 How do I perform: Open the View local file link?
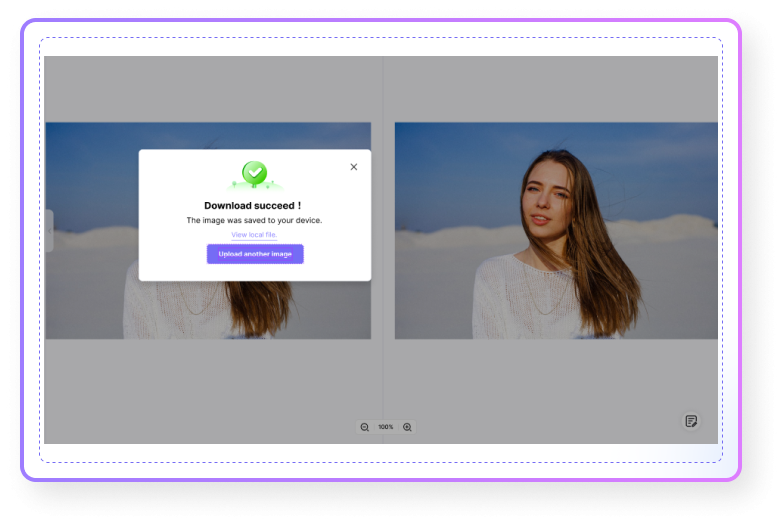point(254,235)
